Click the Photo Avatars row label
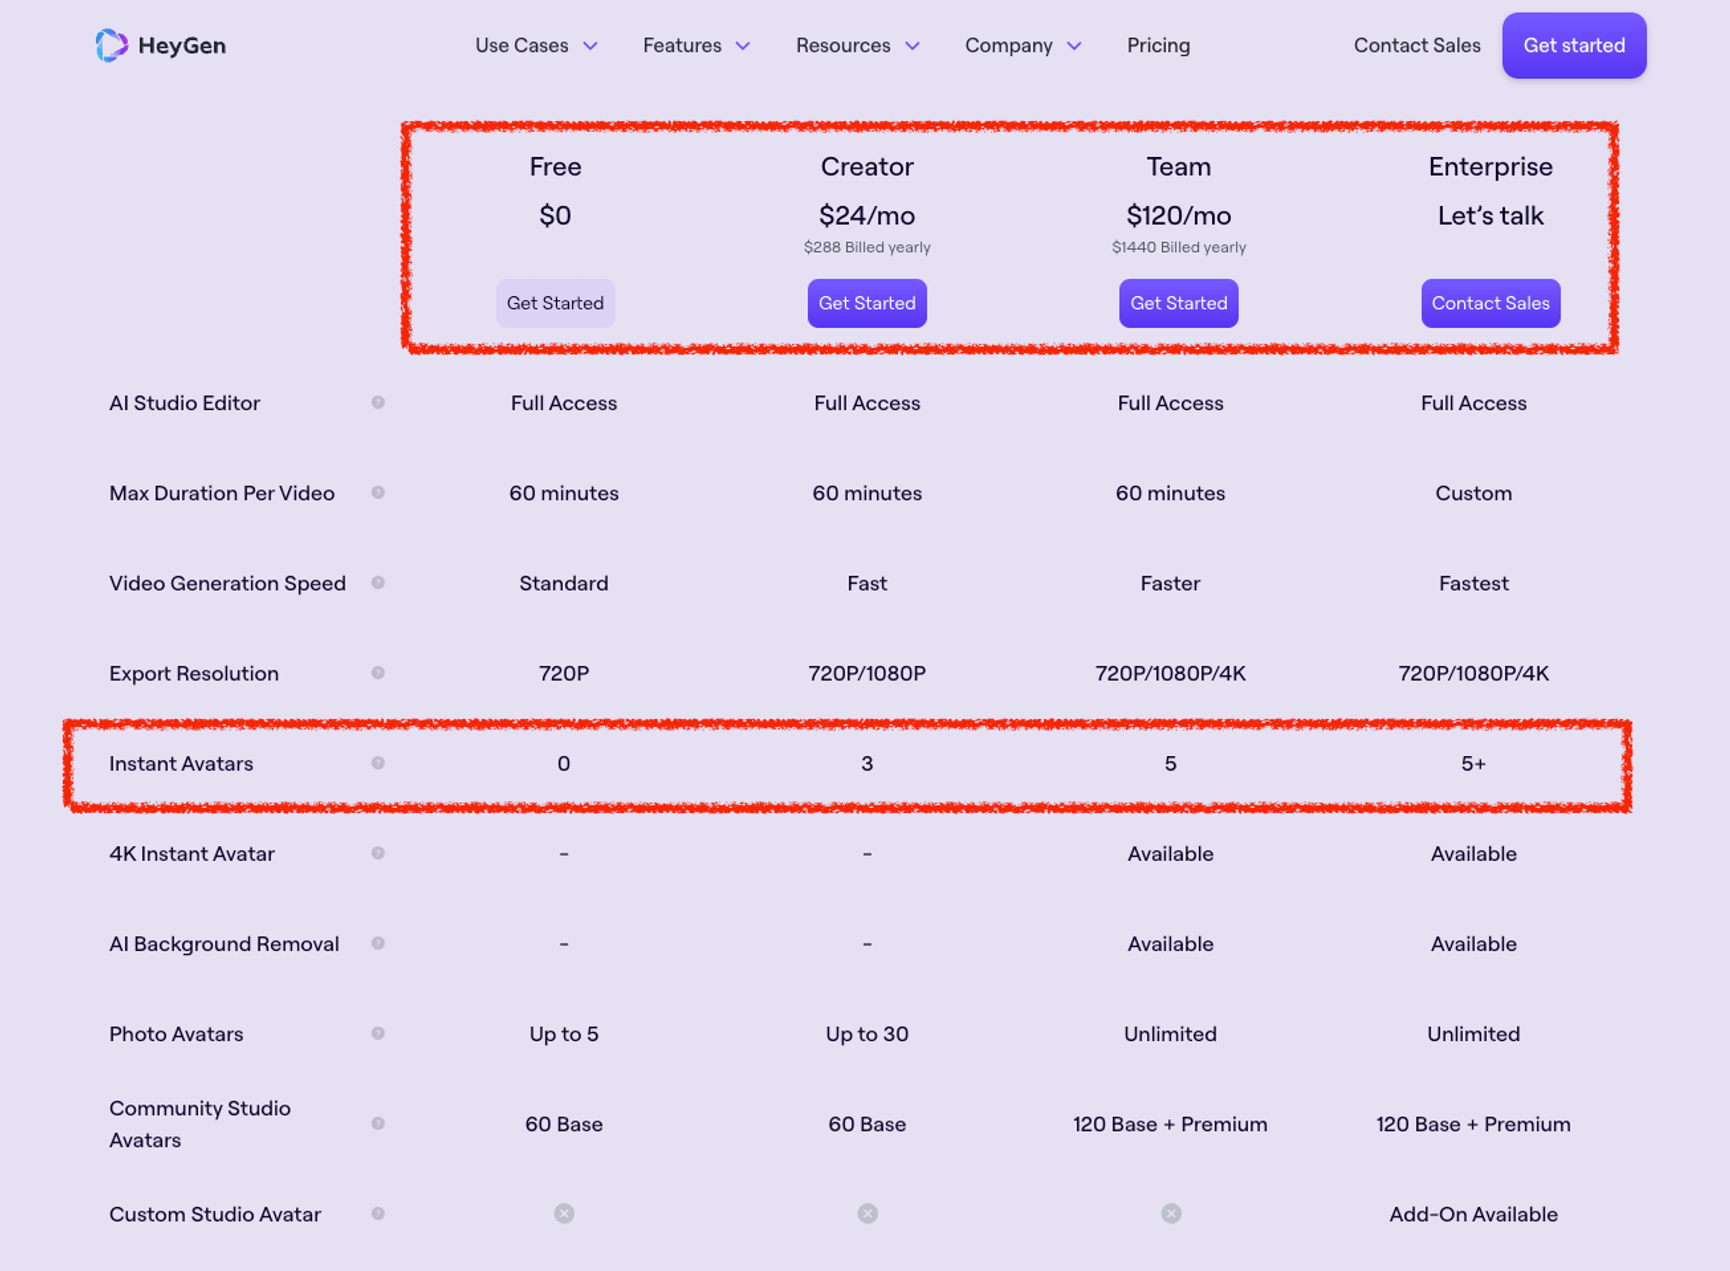The image size is (1730, 1271). click(x=176, y=1033)
